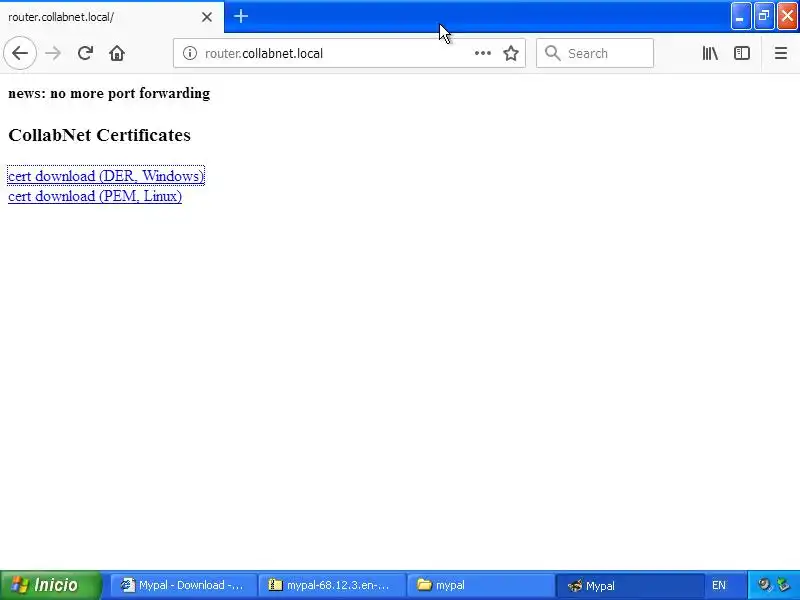Click the CollabNet Certificates heading
The width and height of the screenshot is (800, 600).
(x=99, y=135)
